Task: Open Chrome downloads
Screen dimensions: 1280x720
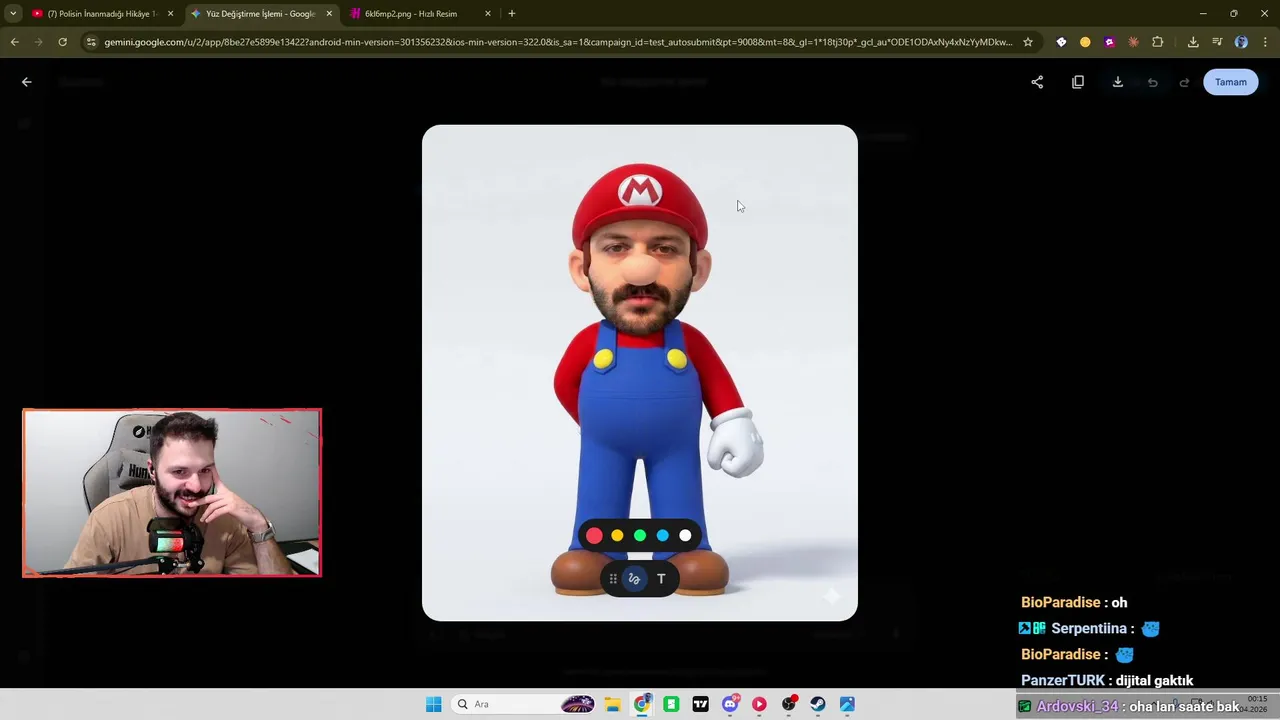Action: [1193, 42]
